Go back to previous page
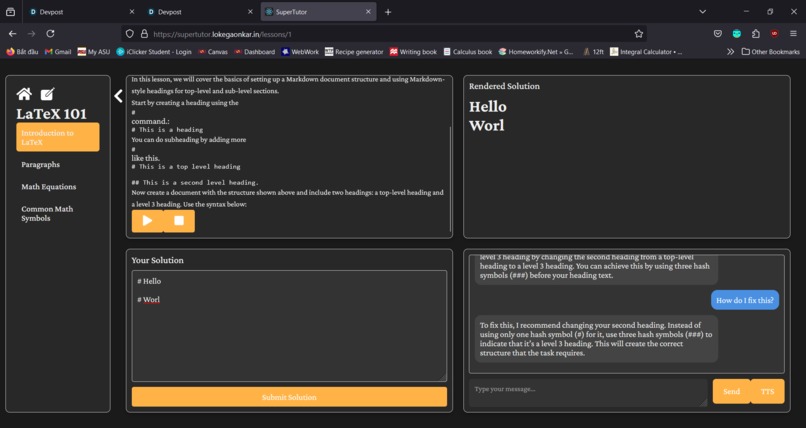806x428 pixels. [x=12, y=33]
